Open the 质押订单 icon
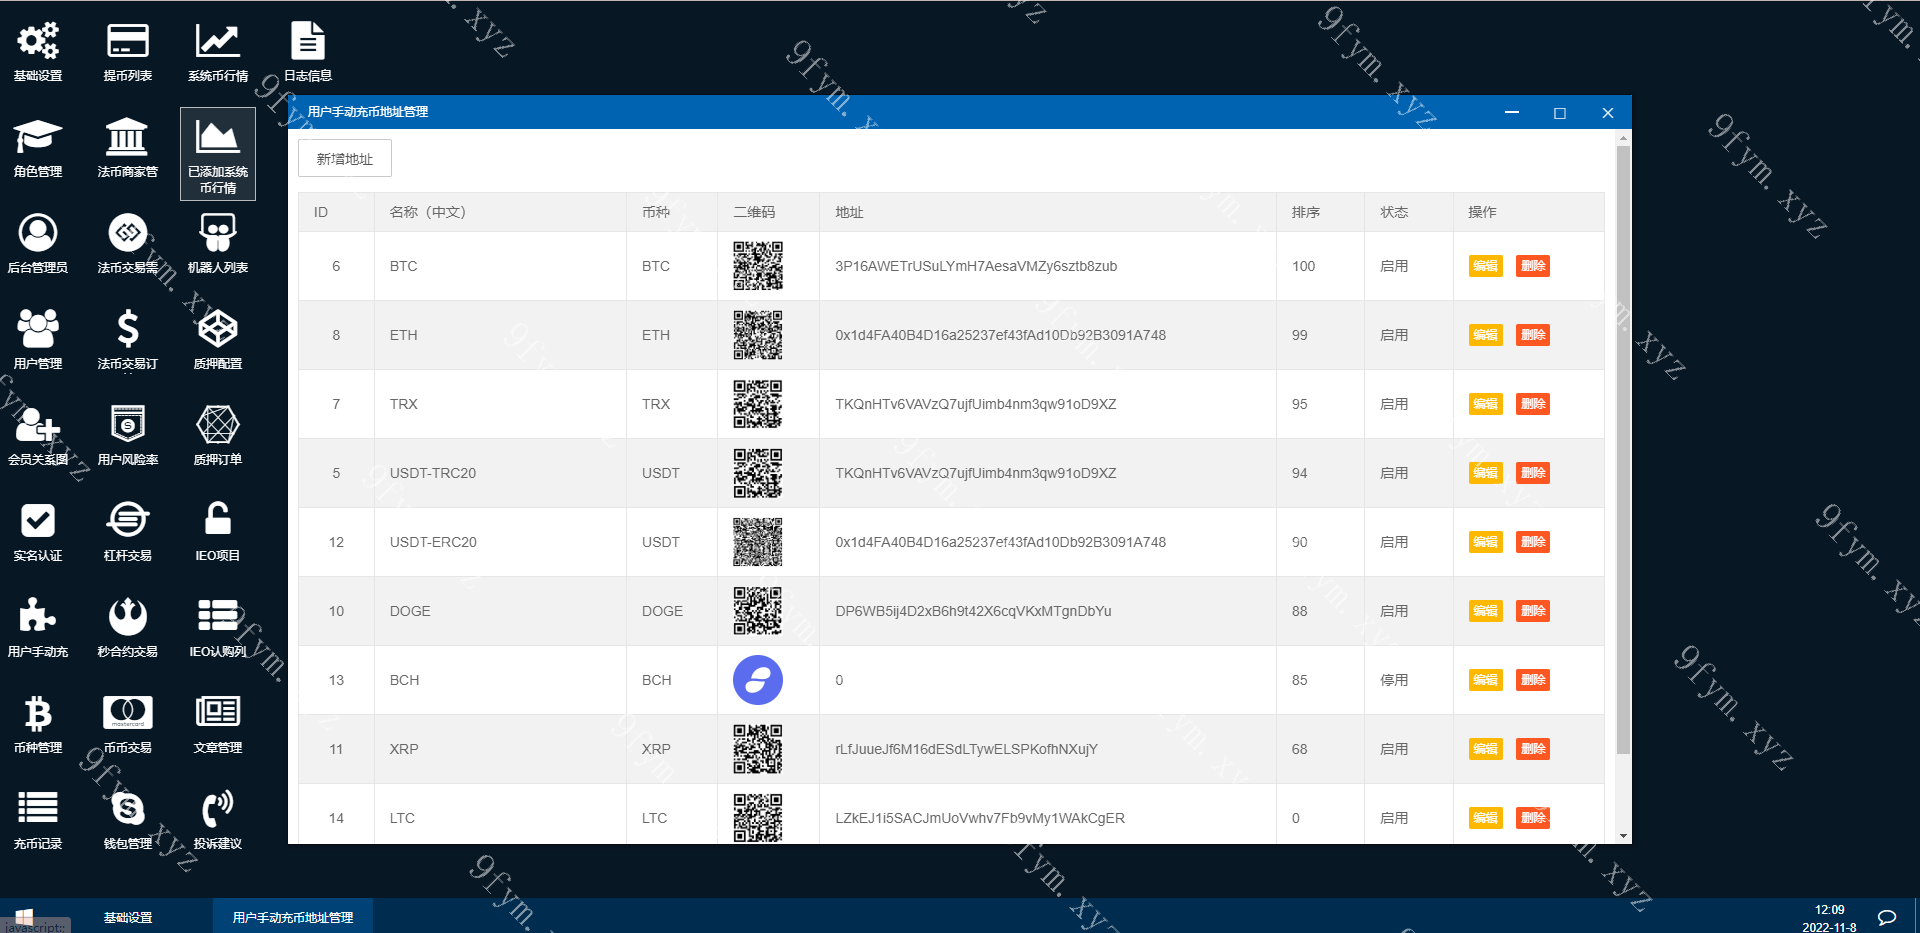The width and height of the screenshot is (1920, 933). point(217,425)
